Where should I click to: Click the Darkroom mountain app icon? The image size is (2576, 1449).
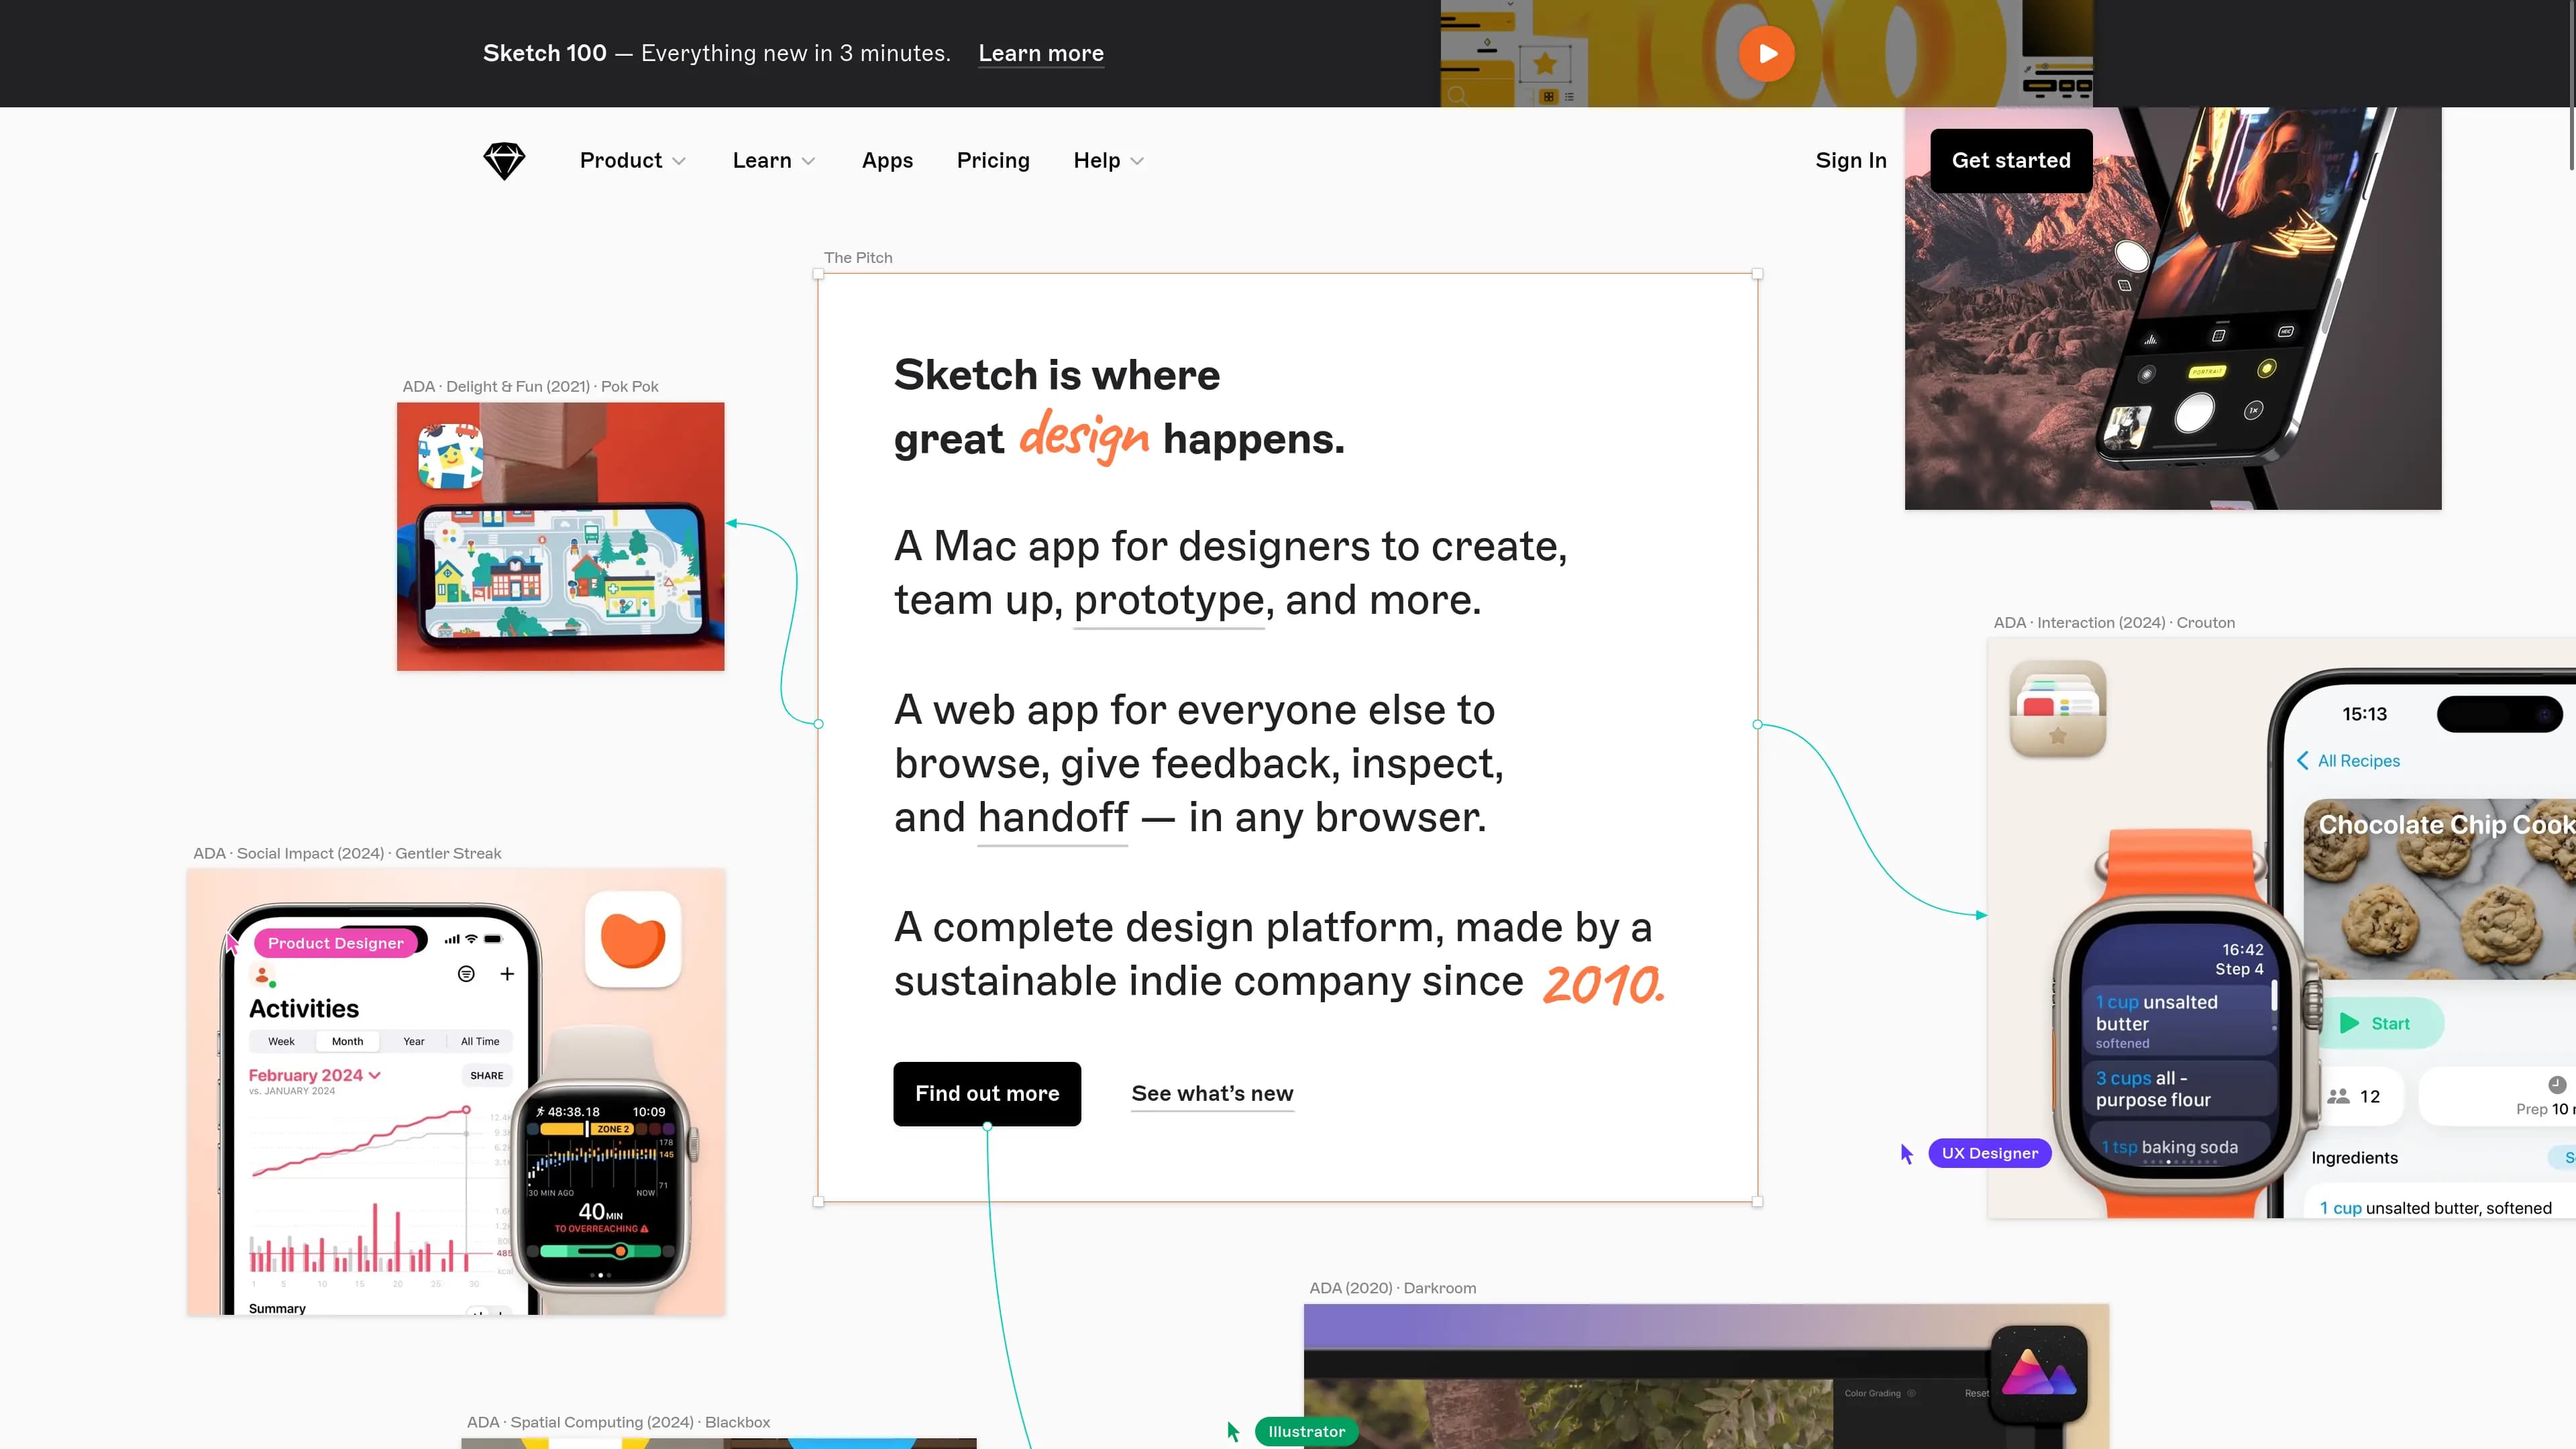pyautogui.click(x=2038, y=1375)
